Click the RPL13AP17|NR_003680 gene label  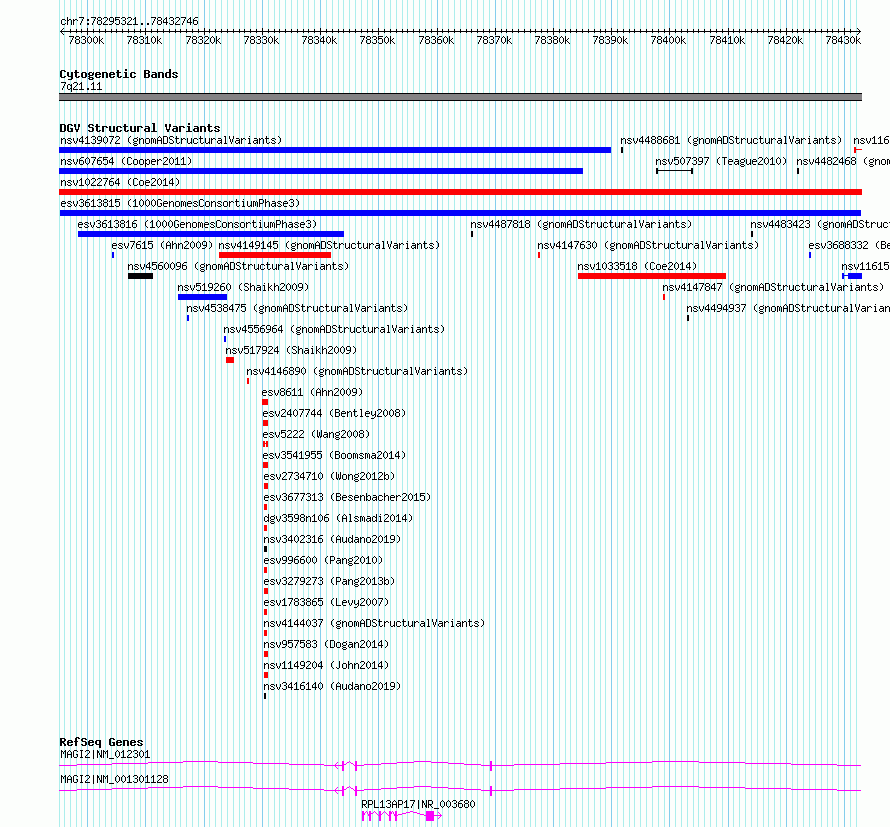tap(418, 804)
